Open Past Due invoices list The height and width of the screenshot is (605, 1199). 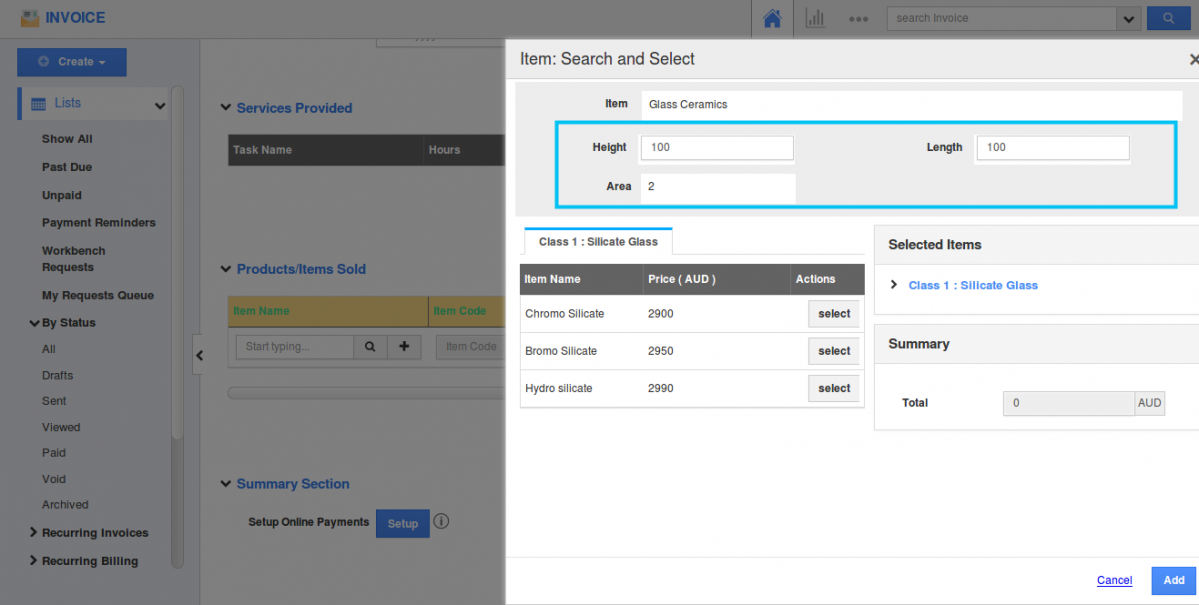(x=67, y=167)
